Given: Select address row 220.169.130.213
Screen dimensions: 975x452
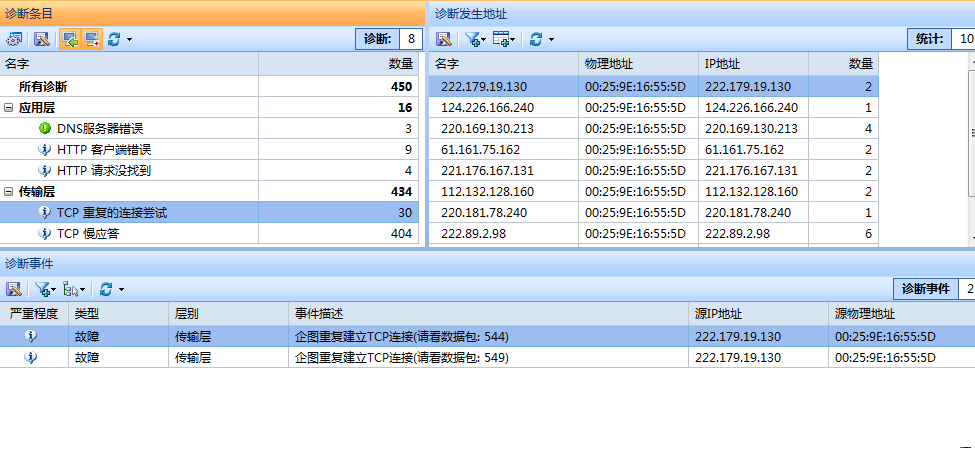Looking at the screenshot, I should point(654,129).
